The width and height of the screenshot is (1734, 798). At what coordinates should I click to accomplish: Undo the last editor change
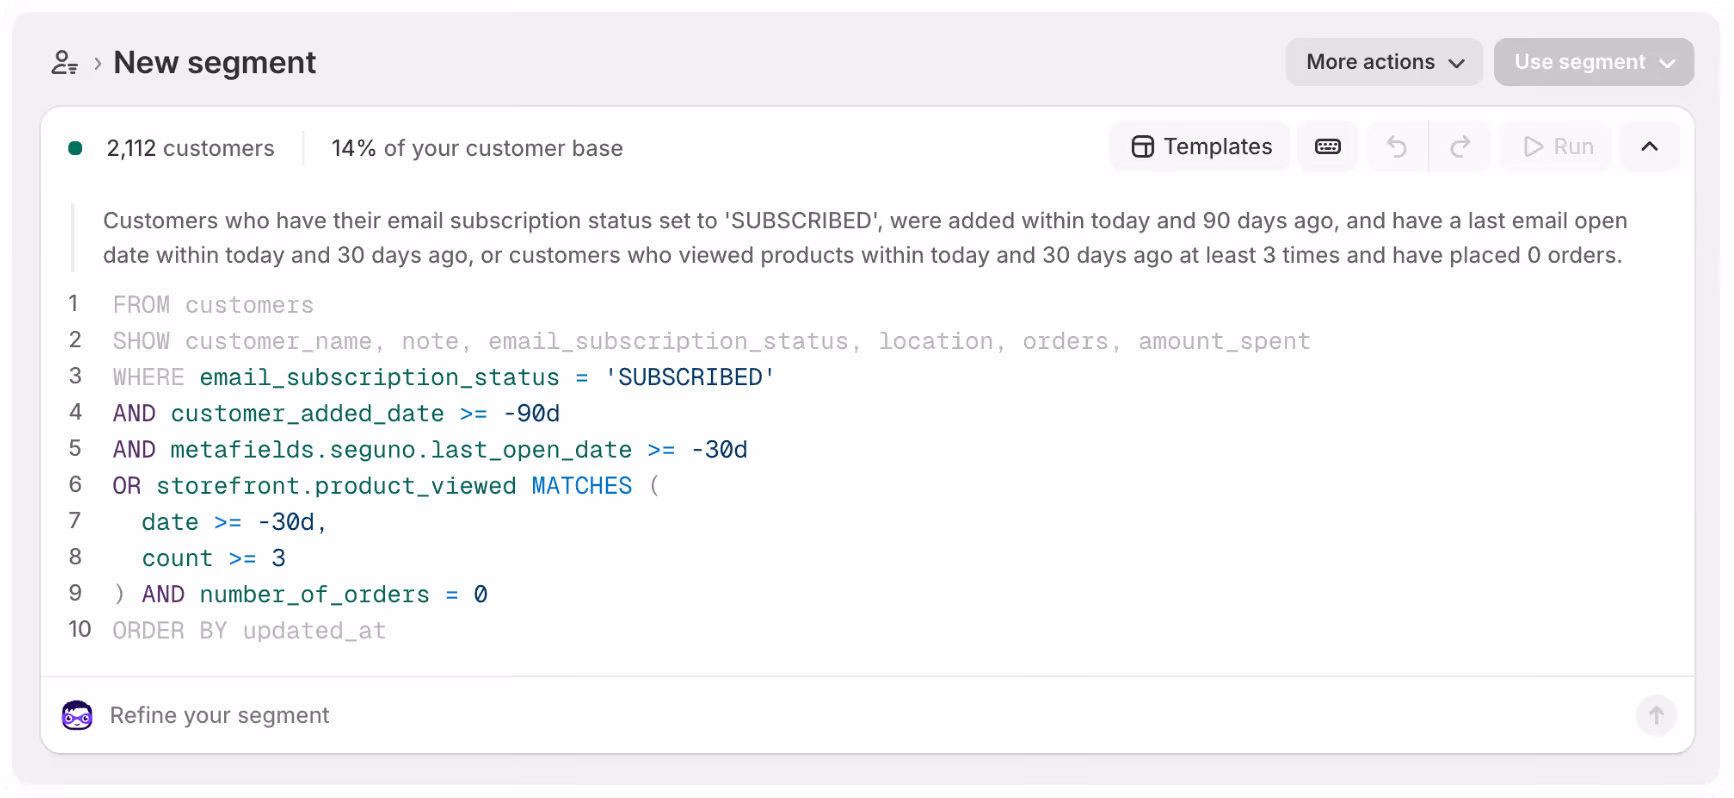click(1397, 147)
